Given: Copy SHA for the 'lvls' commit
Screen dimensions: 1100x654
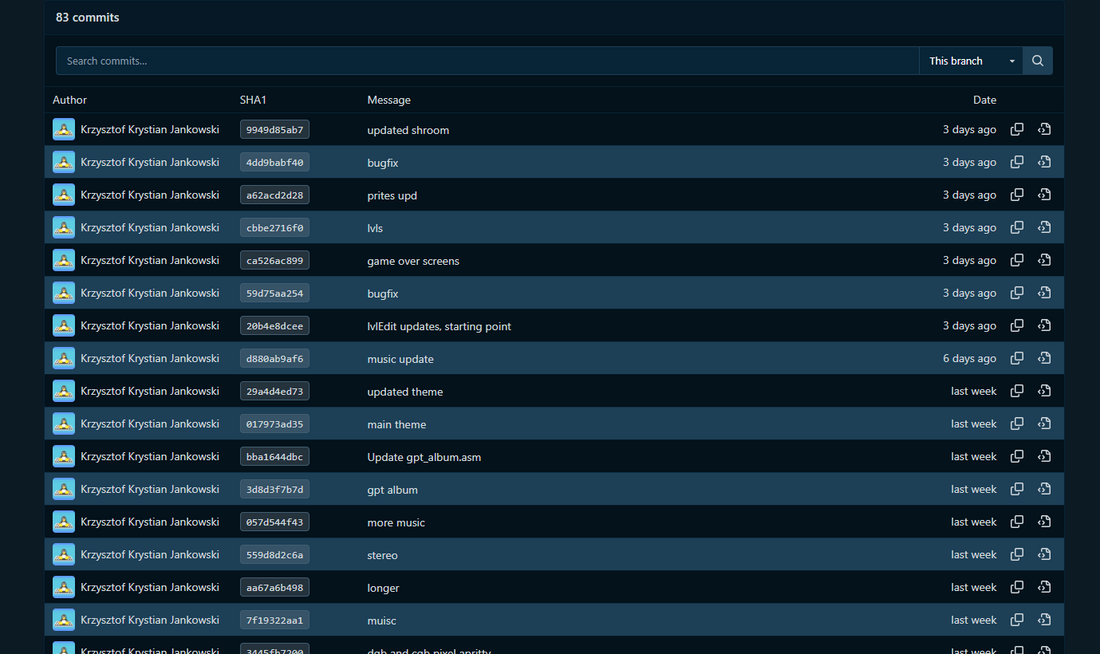Looking at the screenshot, I should (1017, 227).
